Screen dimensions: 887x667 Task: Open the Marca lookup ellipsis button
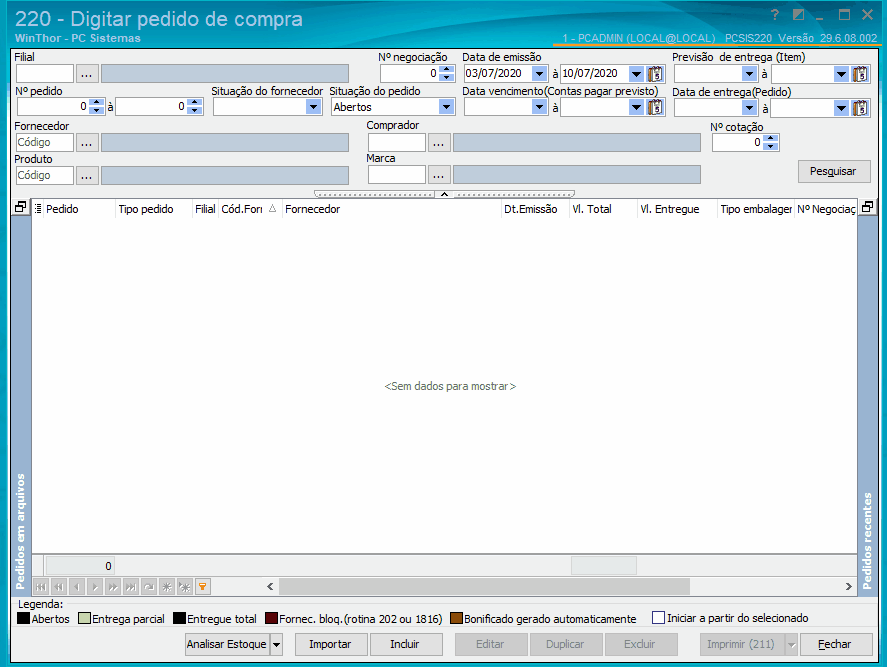pyautogui.click(x=438, y=175)
